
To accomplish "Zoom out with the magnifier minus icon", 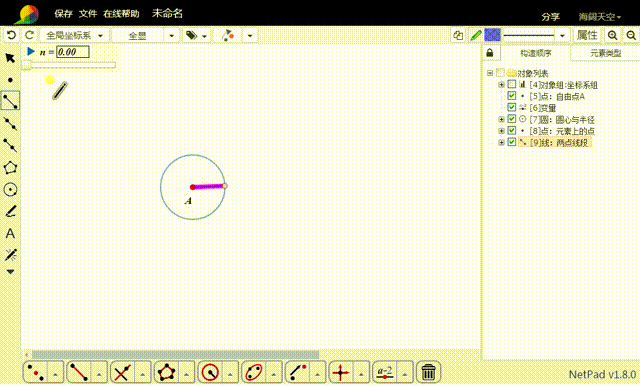I will tap(631, 35).
